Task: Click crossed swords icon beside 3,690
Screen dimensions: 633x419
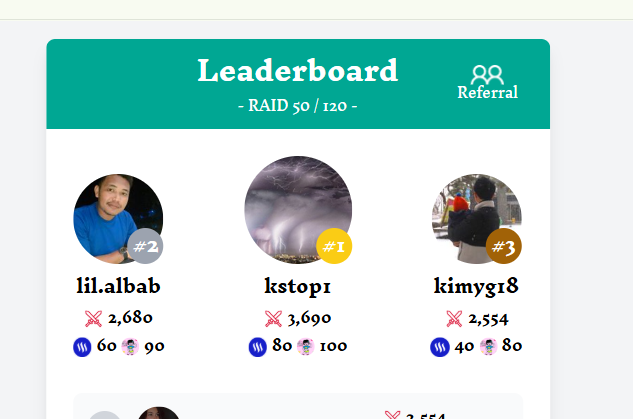Action: 273,319
